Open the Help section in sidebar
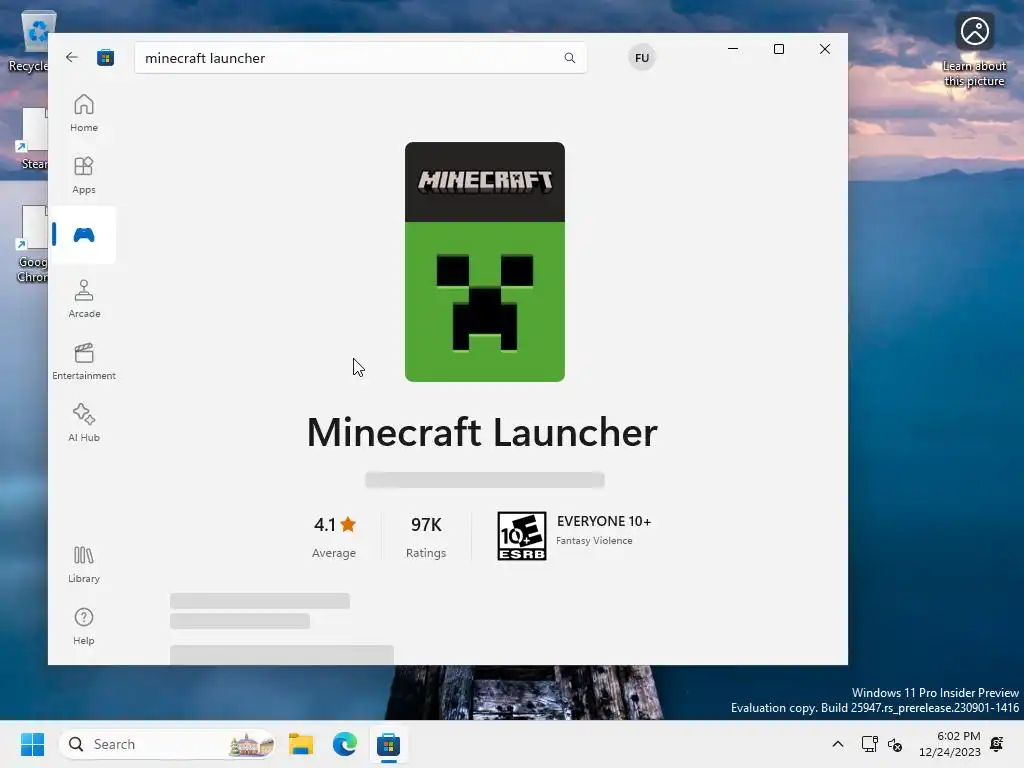The height and width of the screenshot is (768, 1024). click(x=84, y=626)
